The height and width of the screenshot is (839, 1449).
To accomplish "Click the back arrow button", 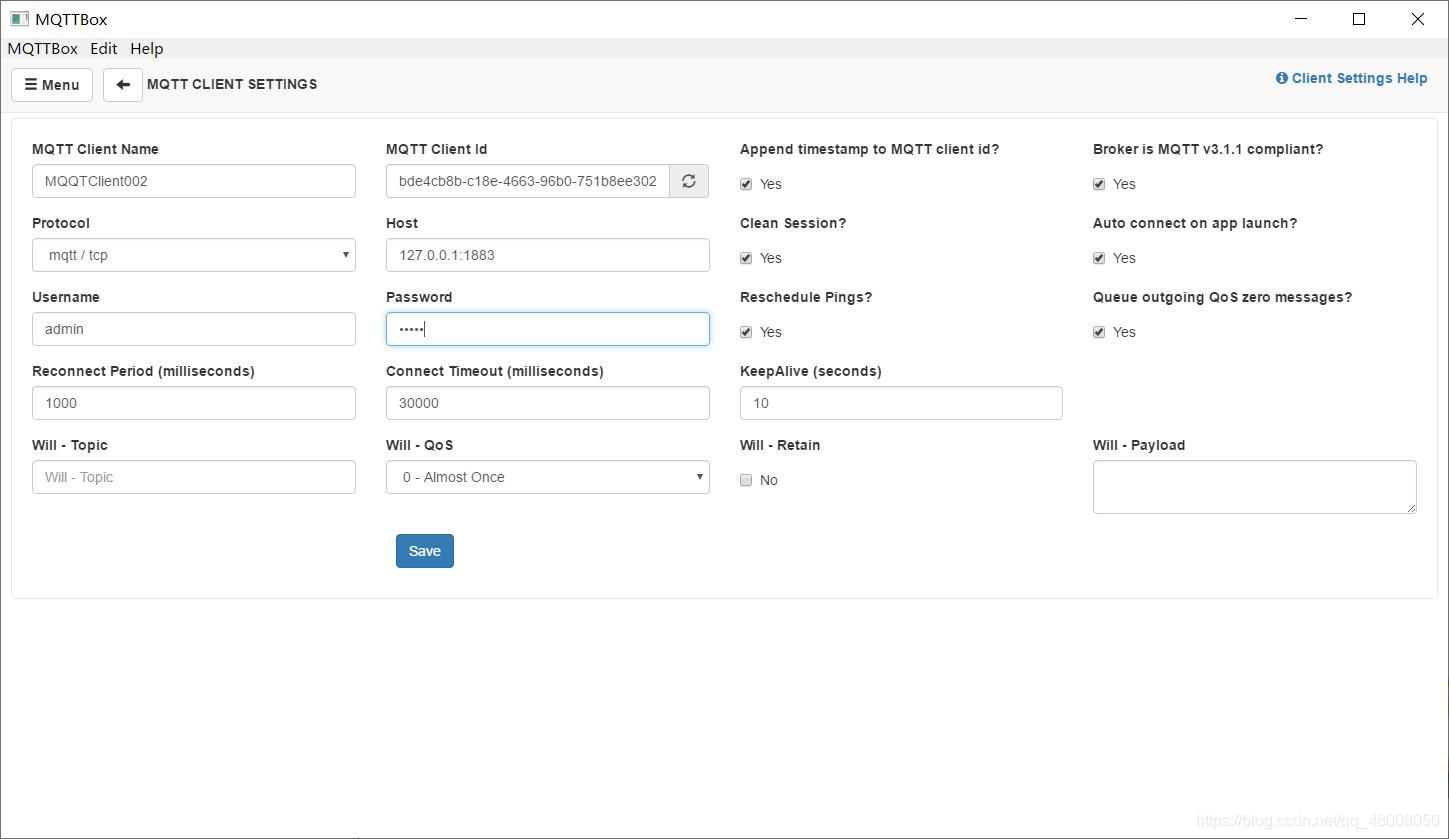I will [123, 85].
